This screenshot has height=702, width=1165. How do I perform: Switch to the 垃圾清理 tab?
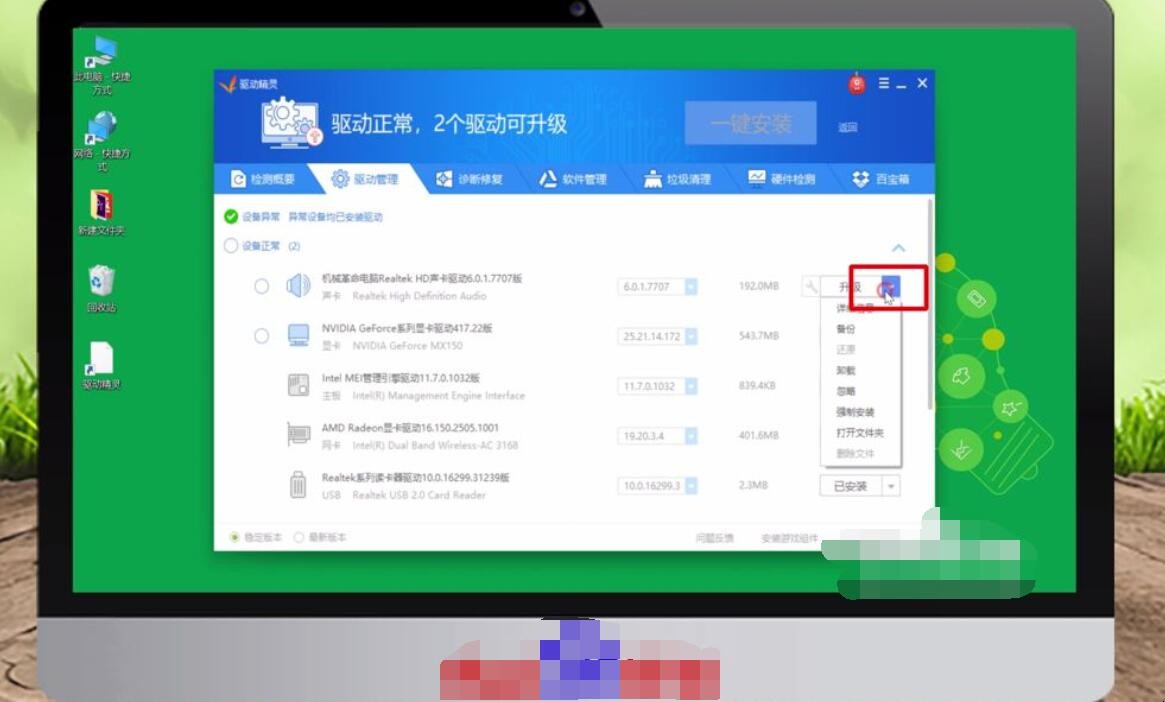pyautogui.click(x=678, y=179)
